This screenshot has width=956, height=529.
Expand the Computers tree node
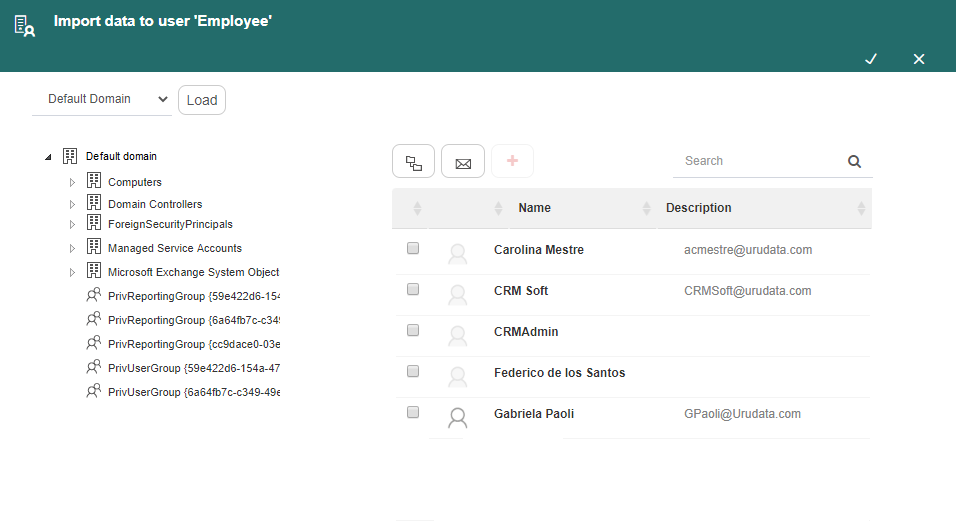point(72,182)
